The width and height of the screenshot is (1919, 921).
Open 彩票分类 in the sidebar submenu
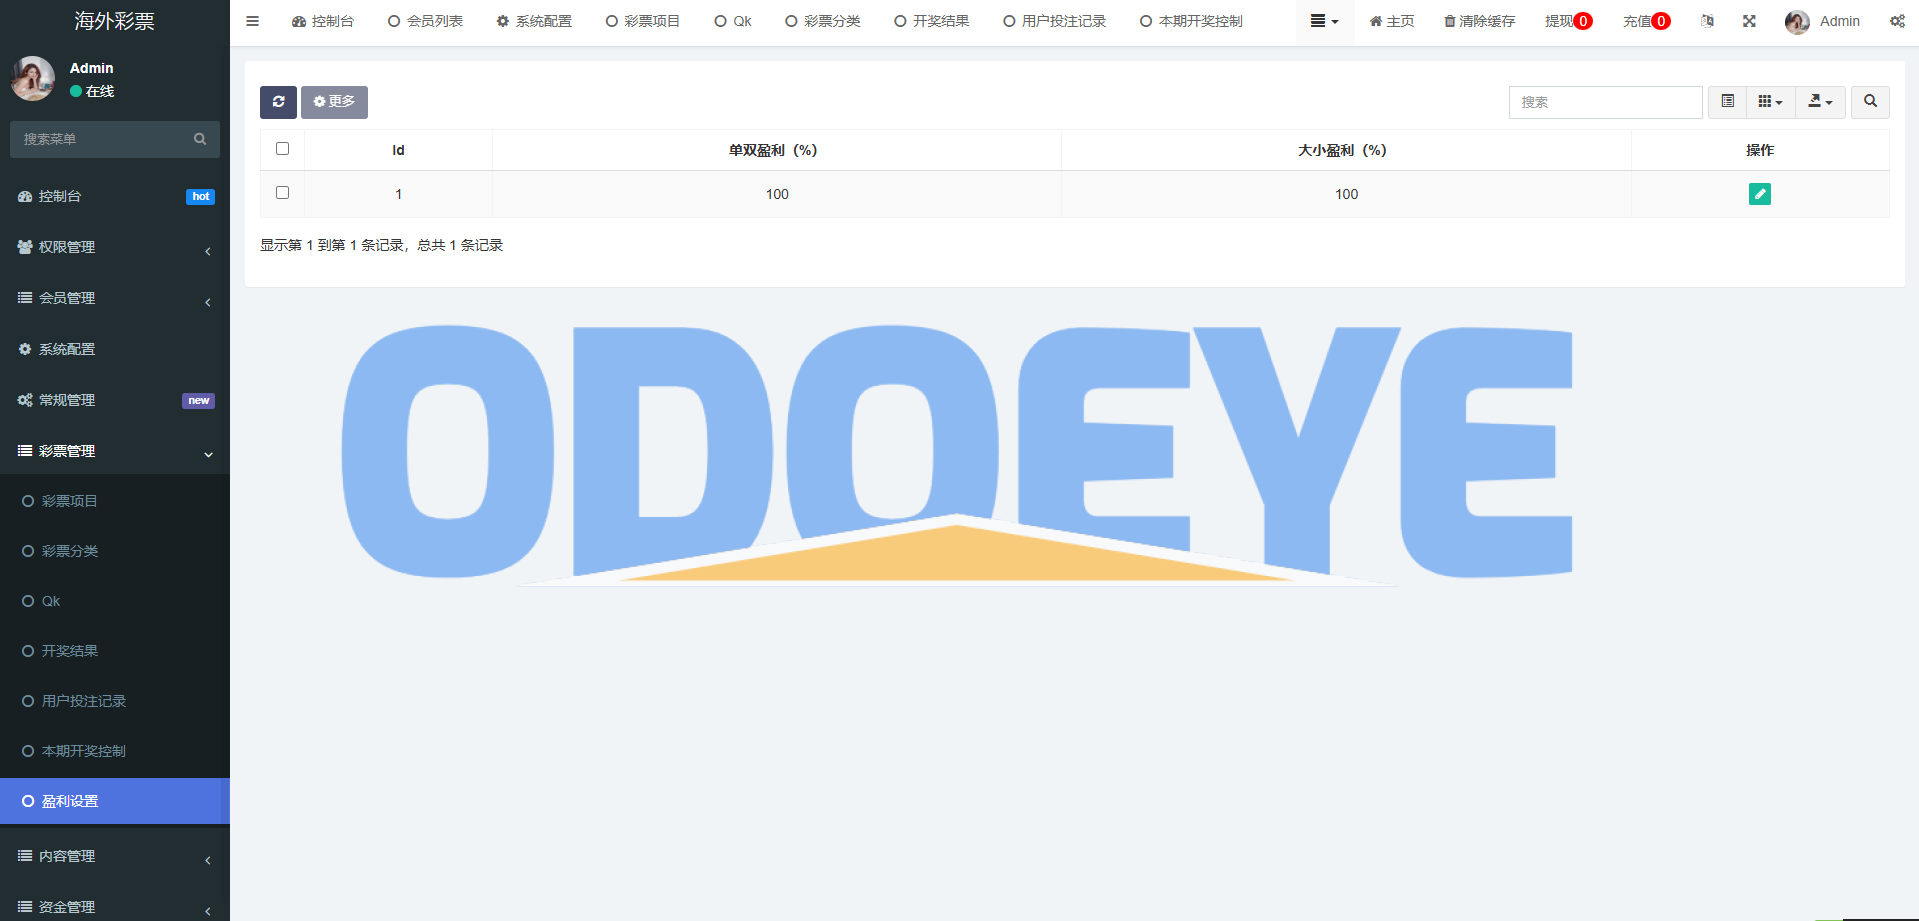coord(115,551)
